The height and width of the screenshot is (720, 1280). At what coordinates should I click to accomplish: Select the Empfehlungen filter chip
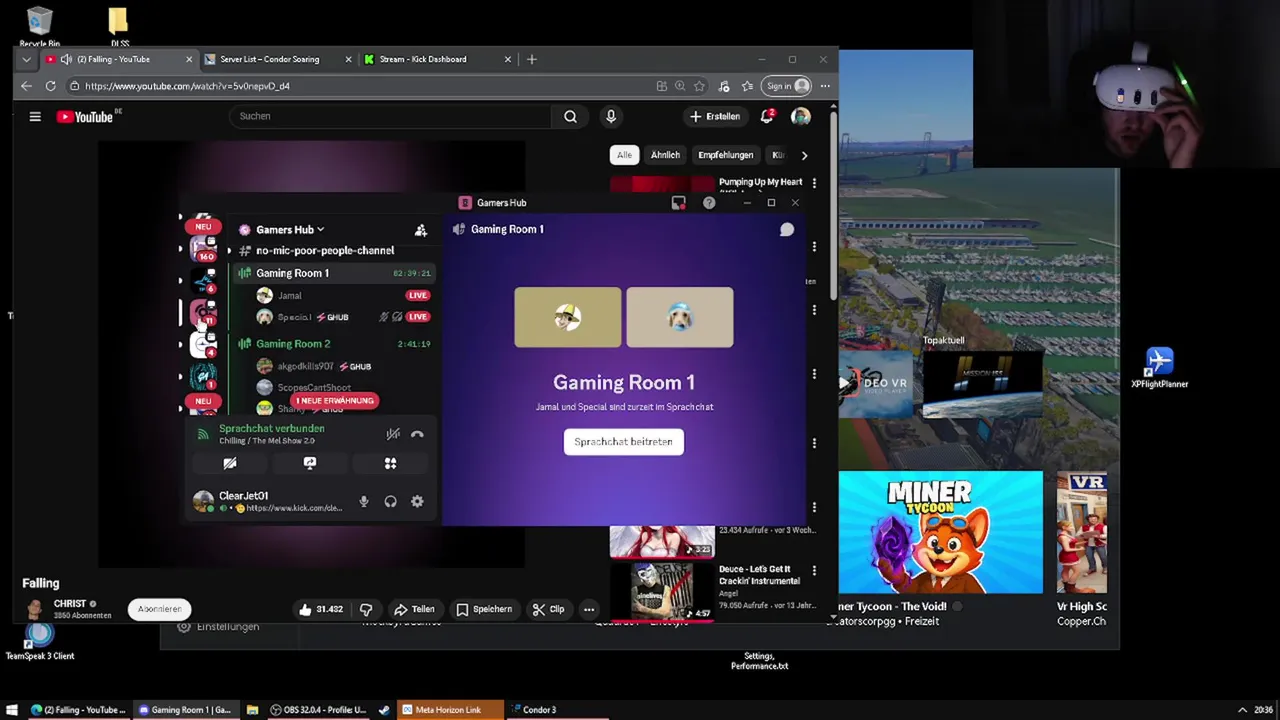(x=725, y=155)
